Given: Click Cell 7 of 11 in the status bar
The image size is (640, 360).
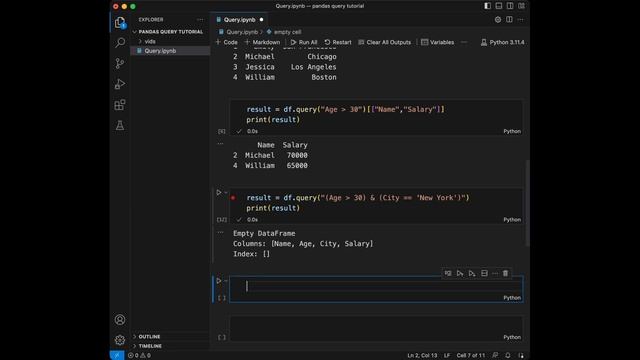Looking at the screenshot, I should 471,356.
